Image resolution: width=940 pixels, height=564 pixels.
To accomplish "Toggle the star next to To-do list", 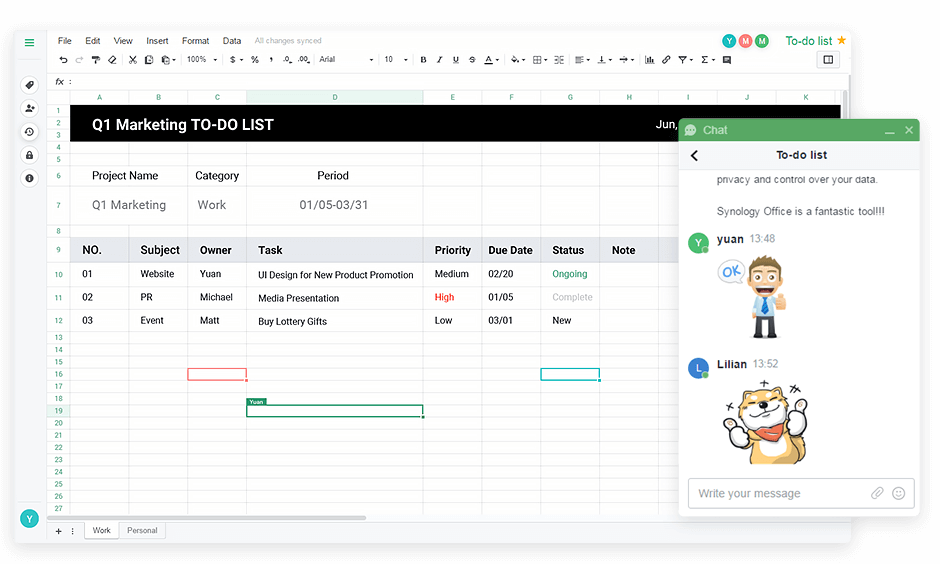I will pos(841,41).
